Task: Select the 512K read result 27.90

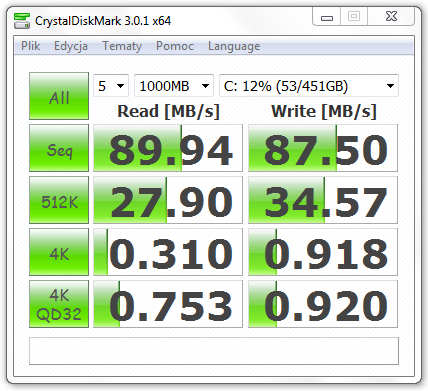Action: click(x=168, y=200)
